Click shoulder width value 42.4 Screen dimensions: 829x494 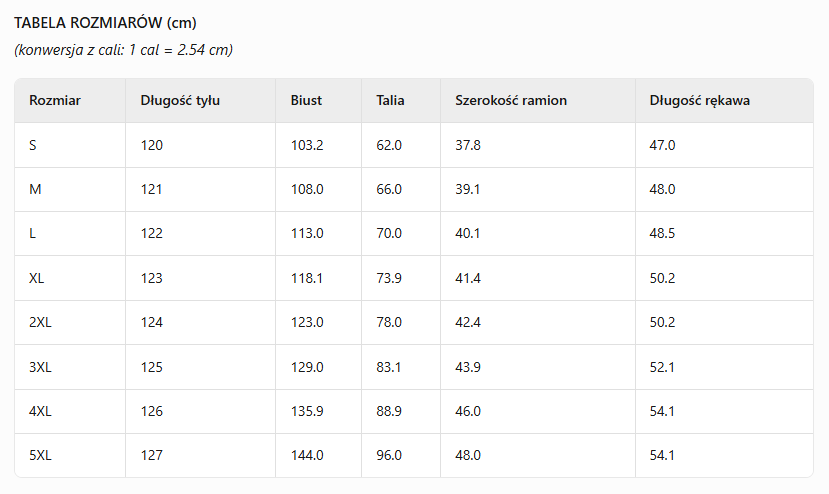[468, 322]
